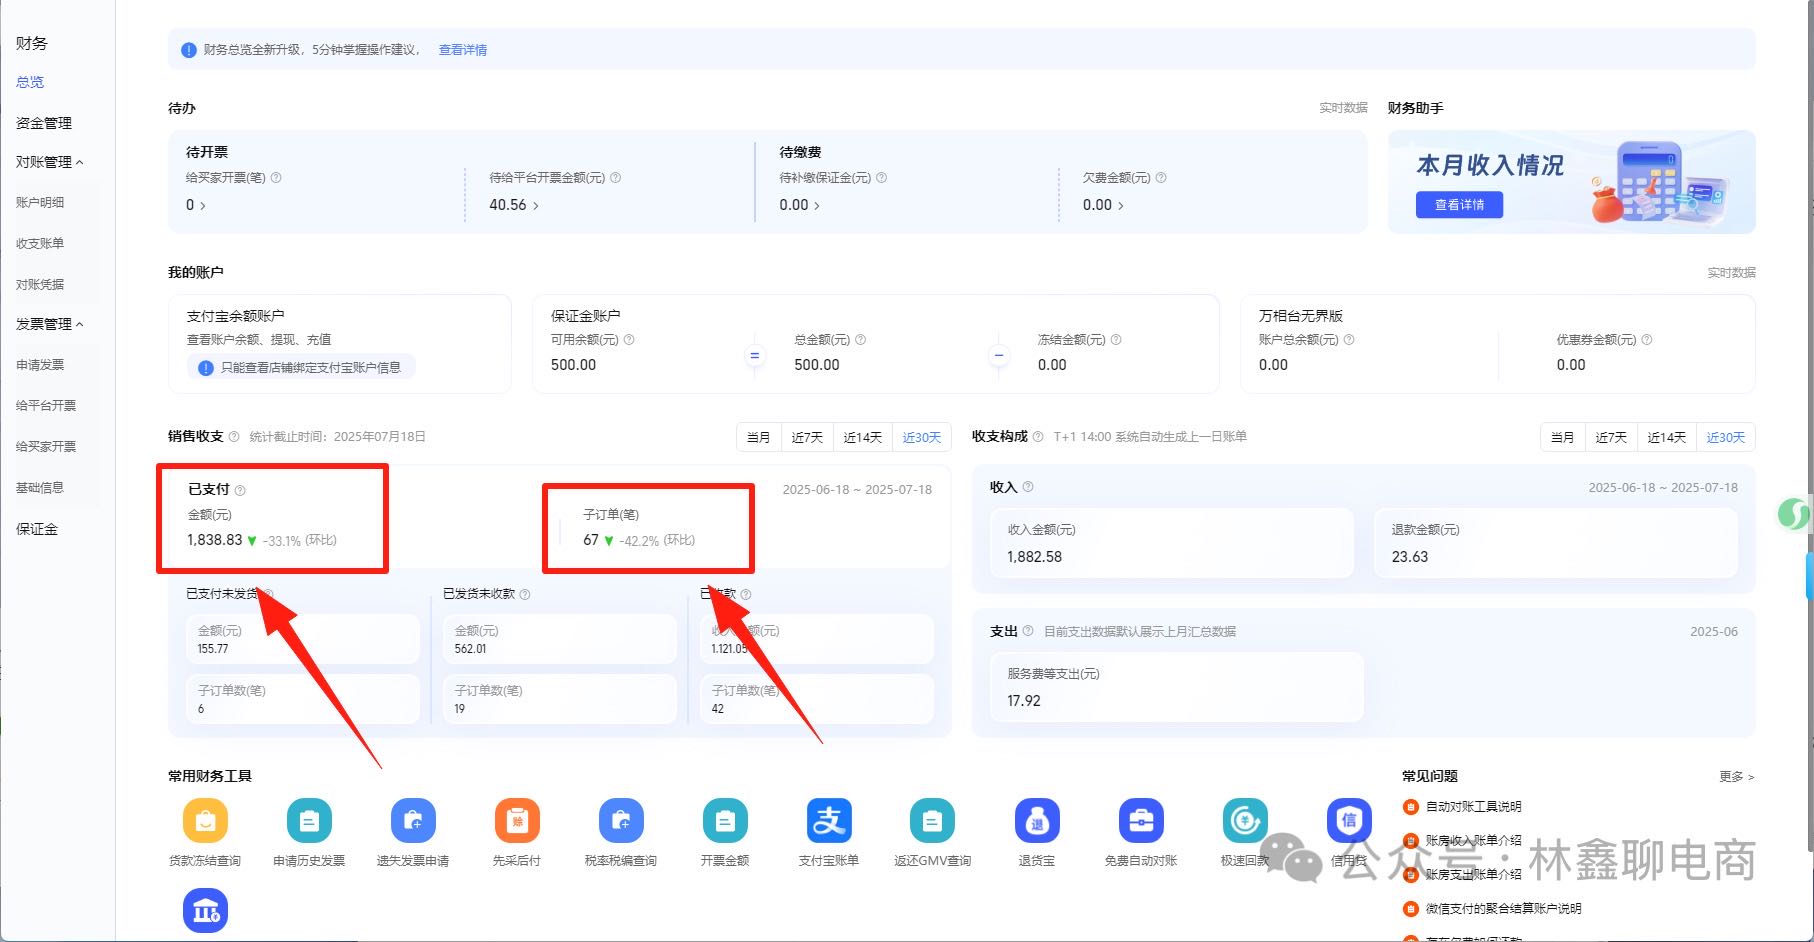Click help icon next to 可用余额(元)
Viewport: 1814px width, 942px height.
tap(629, 340)
